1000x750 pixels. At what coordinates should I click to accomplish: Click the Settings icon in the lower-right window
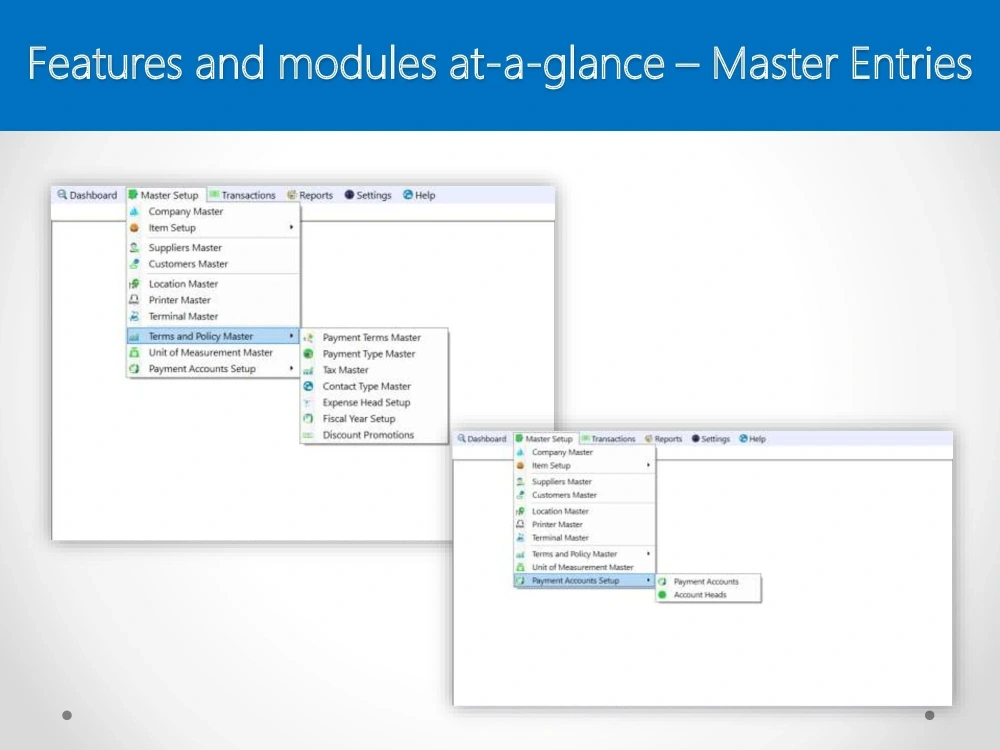coord(696,438)
